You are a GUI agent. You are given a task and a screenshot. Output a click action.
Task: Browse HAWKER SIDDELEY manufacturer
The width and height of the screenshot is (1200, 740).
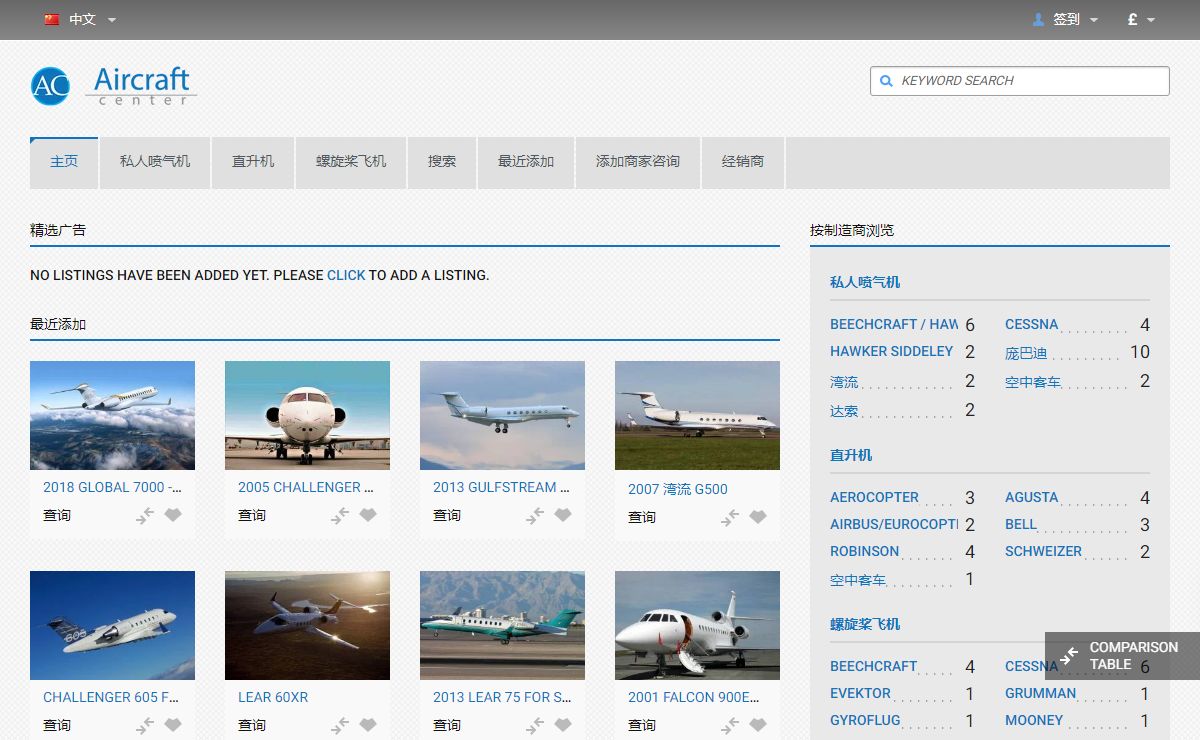click(892, 352)
